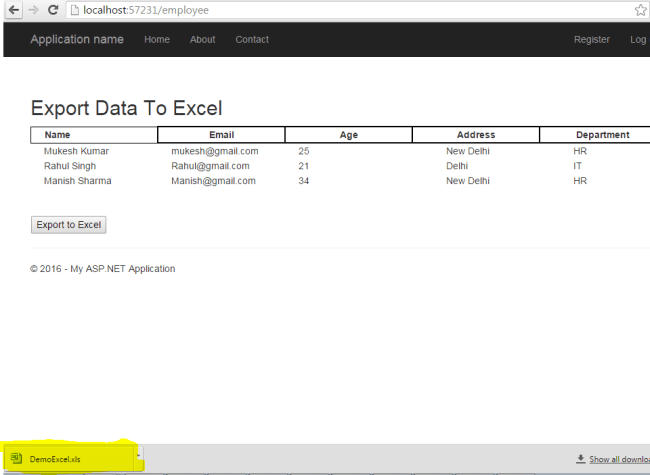Go to the Register page
The width and height of the screenshot is (650, 475).
pyautogui.click(x=592, y=39)
